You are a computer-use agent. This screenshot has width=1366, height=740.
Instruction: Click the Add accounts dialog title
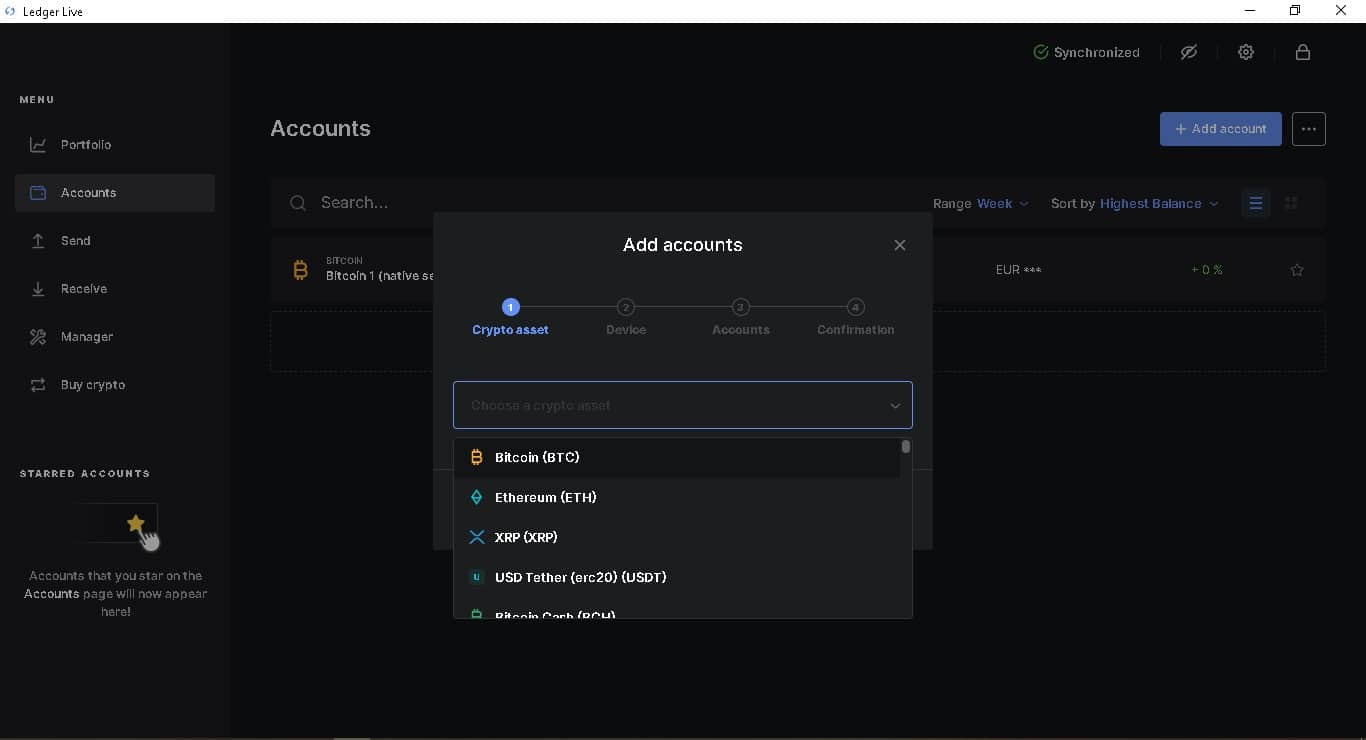(x=683, y=245)
